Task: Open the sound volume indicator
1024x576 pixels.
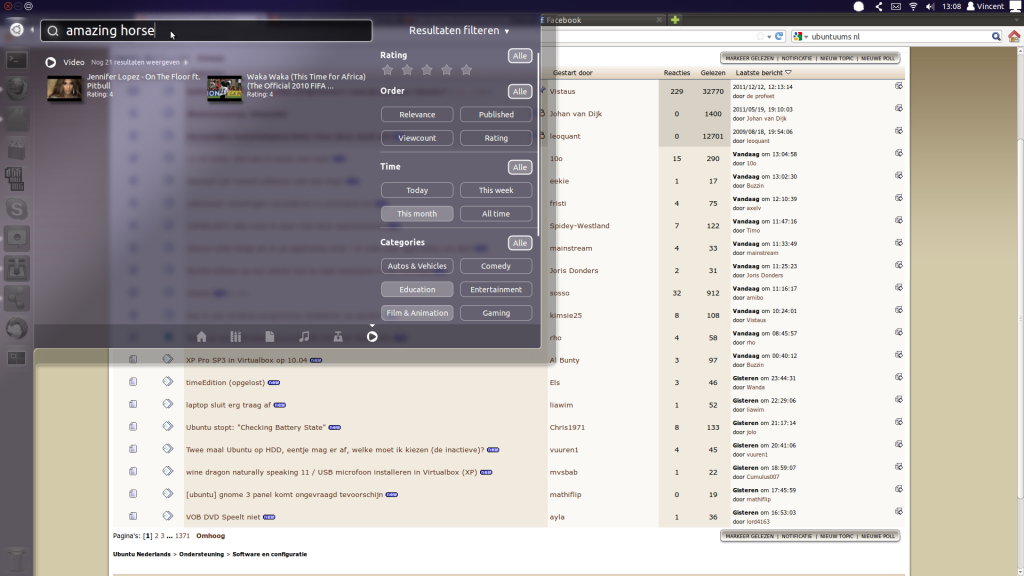Action: coord(935,7)
